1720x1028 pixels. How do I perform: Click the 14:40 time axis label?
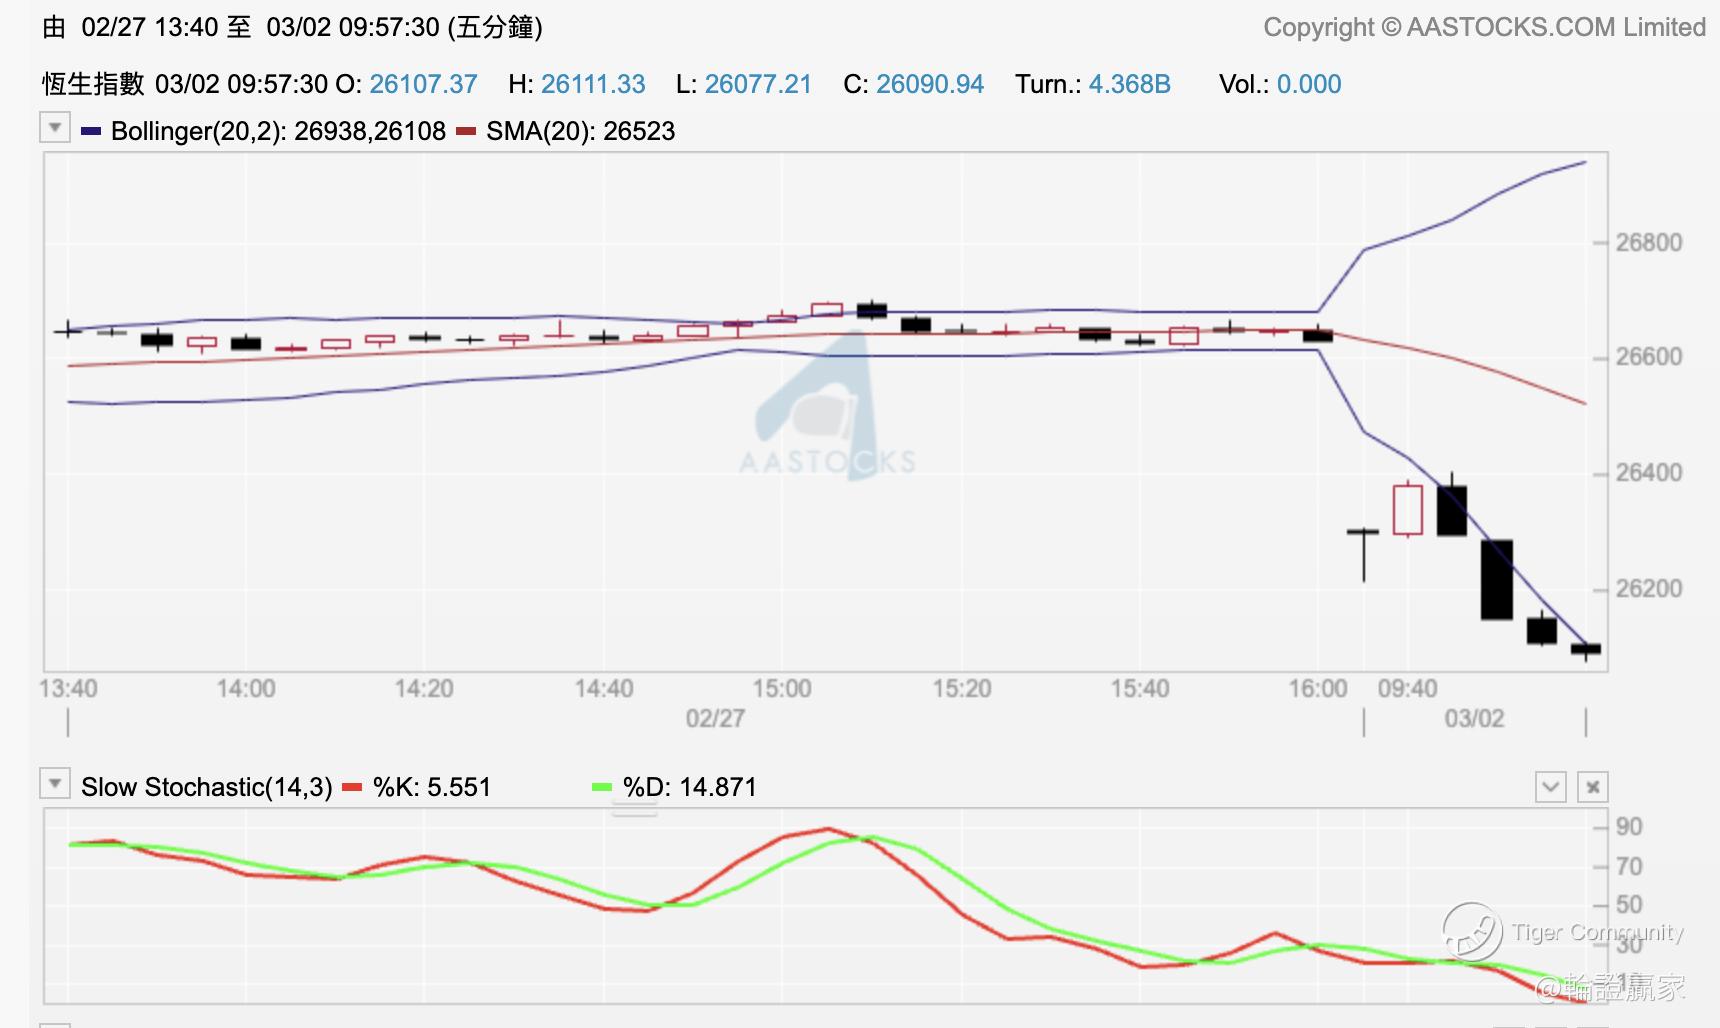tap(604, 689)
